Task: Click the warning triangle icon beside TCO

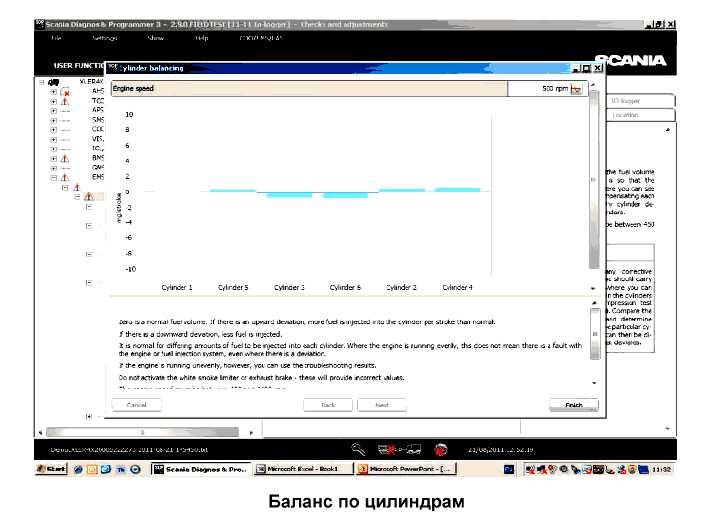Action: tap(65, 101)
